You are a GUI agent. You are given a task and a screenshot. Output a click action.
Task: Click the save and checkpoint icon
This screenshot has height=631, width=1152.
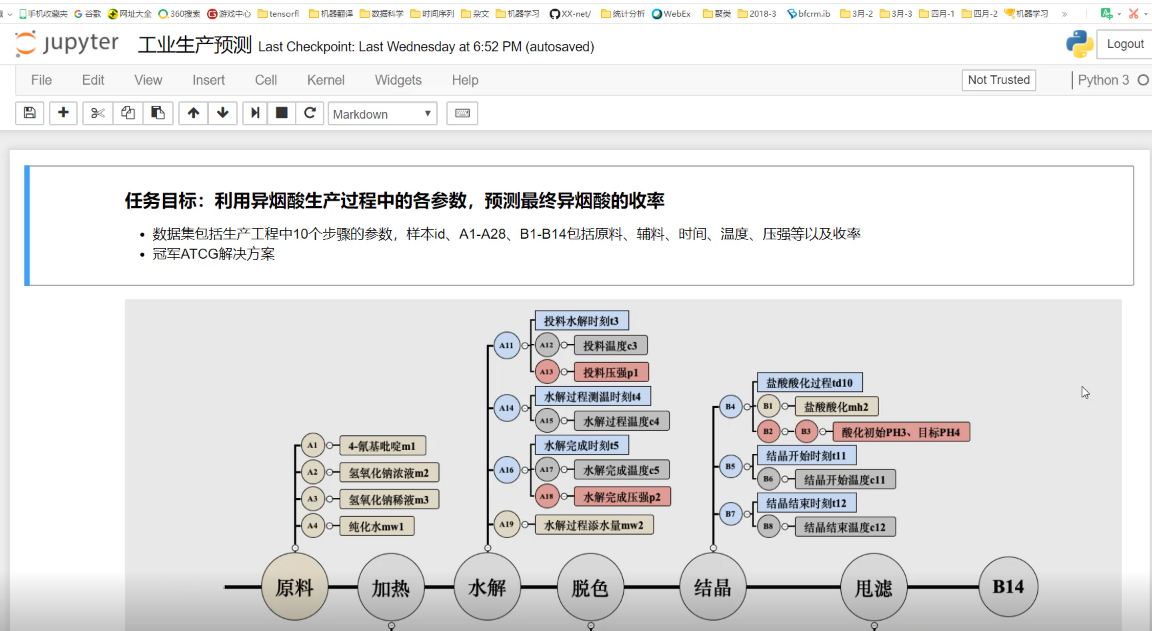click(x=29, y=113)
